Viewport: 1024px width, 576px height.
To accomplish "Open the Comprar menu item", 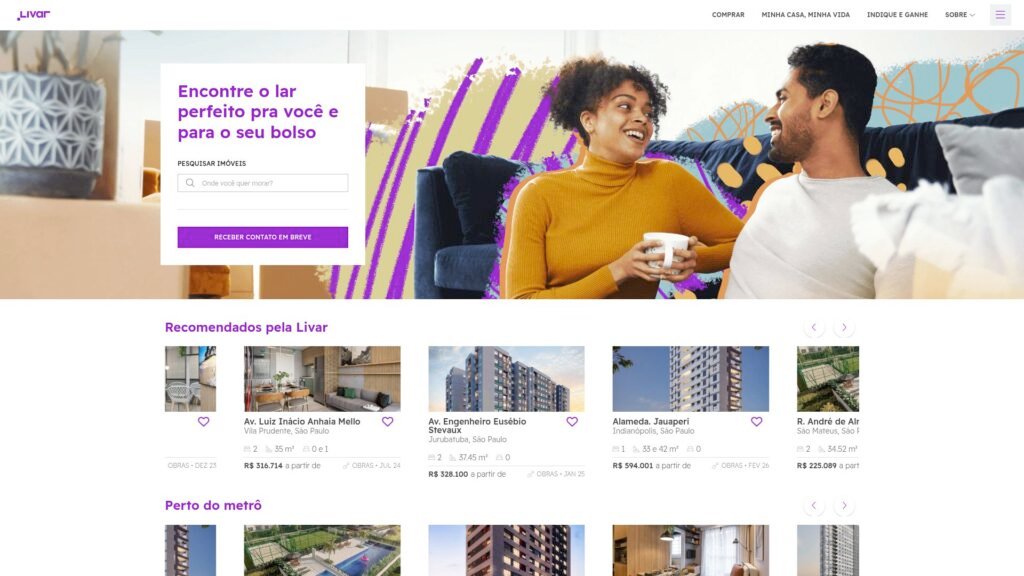I will click(x=728, y=14).
